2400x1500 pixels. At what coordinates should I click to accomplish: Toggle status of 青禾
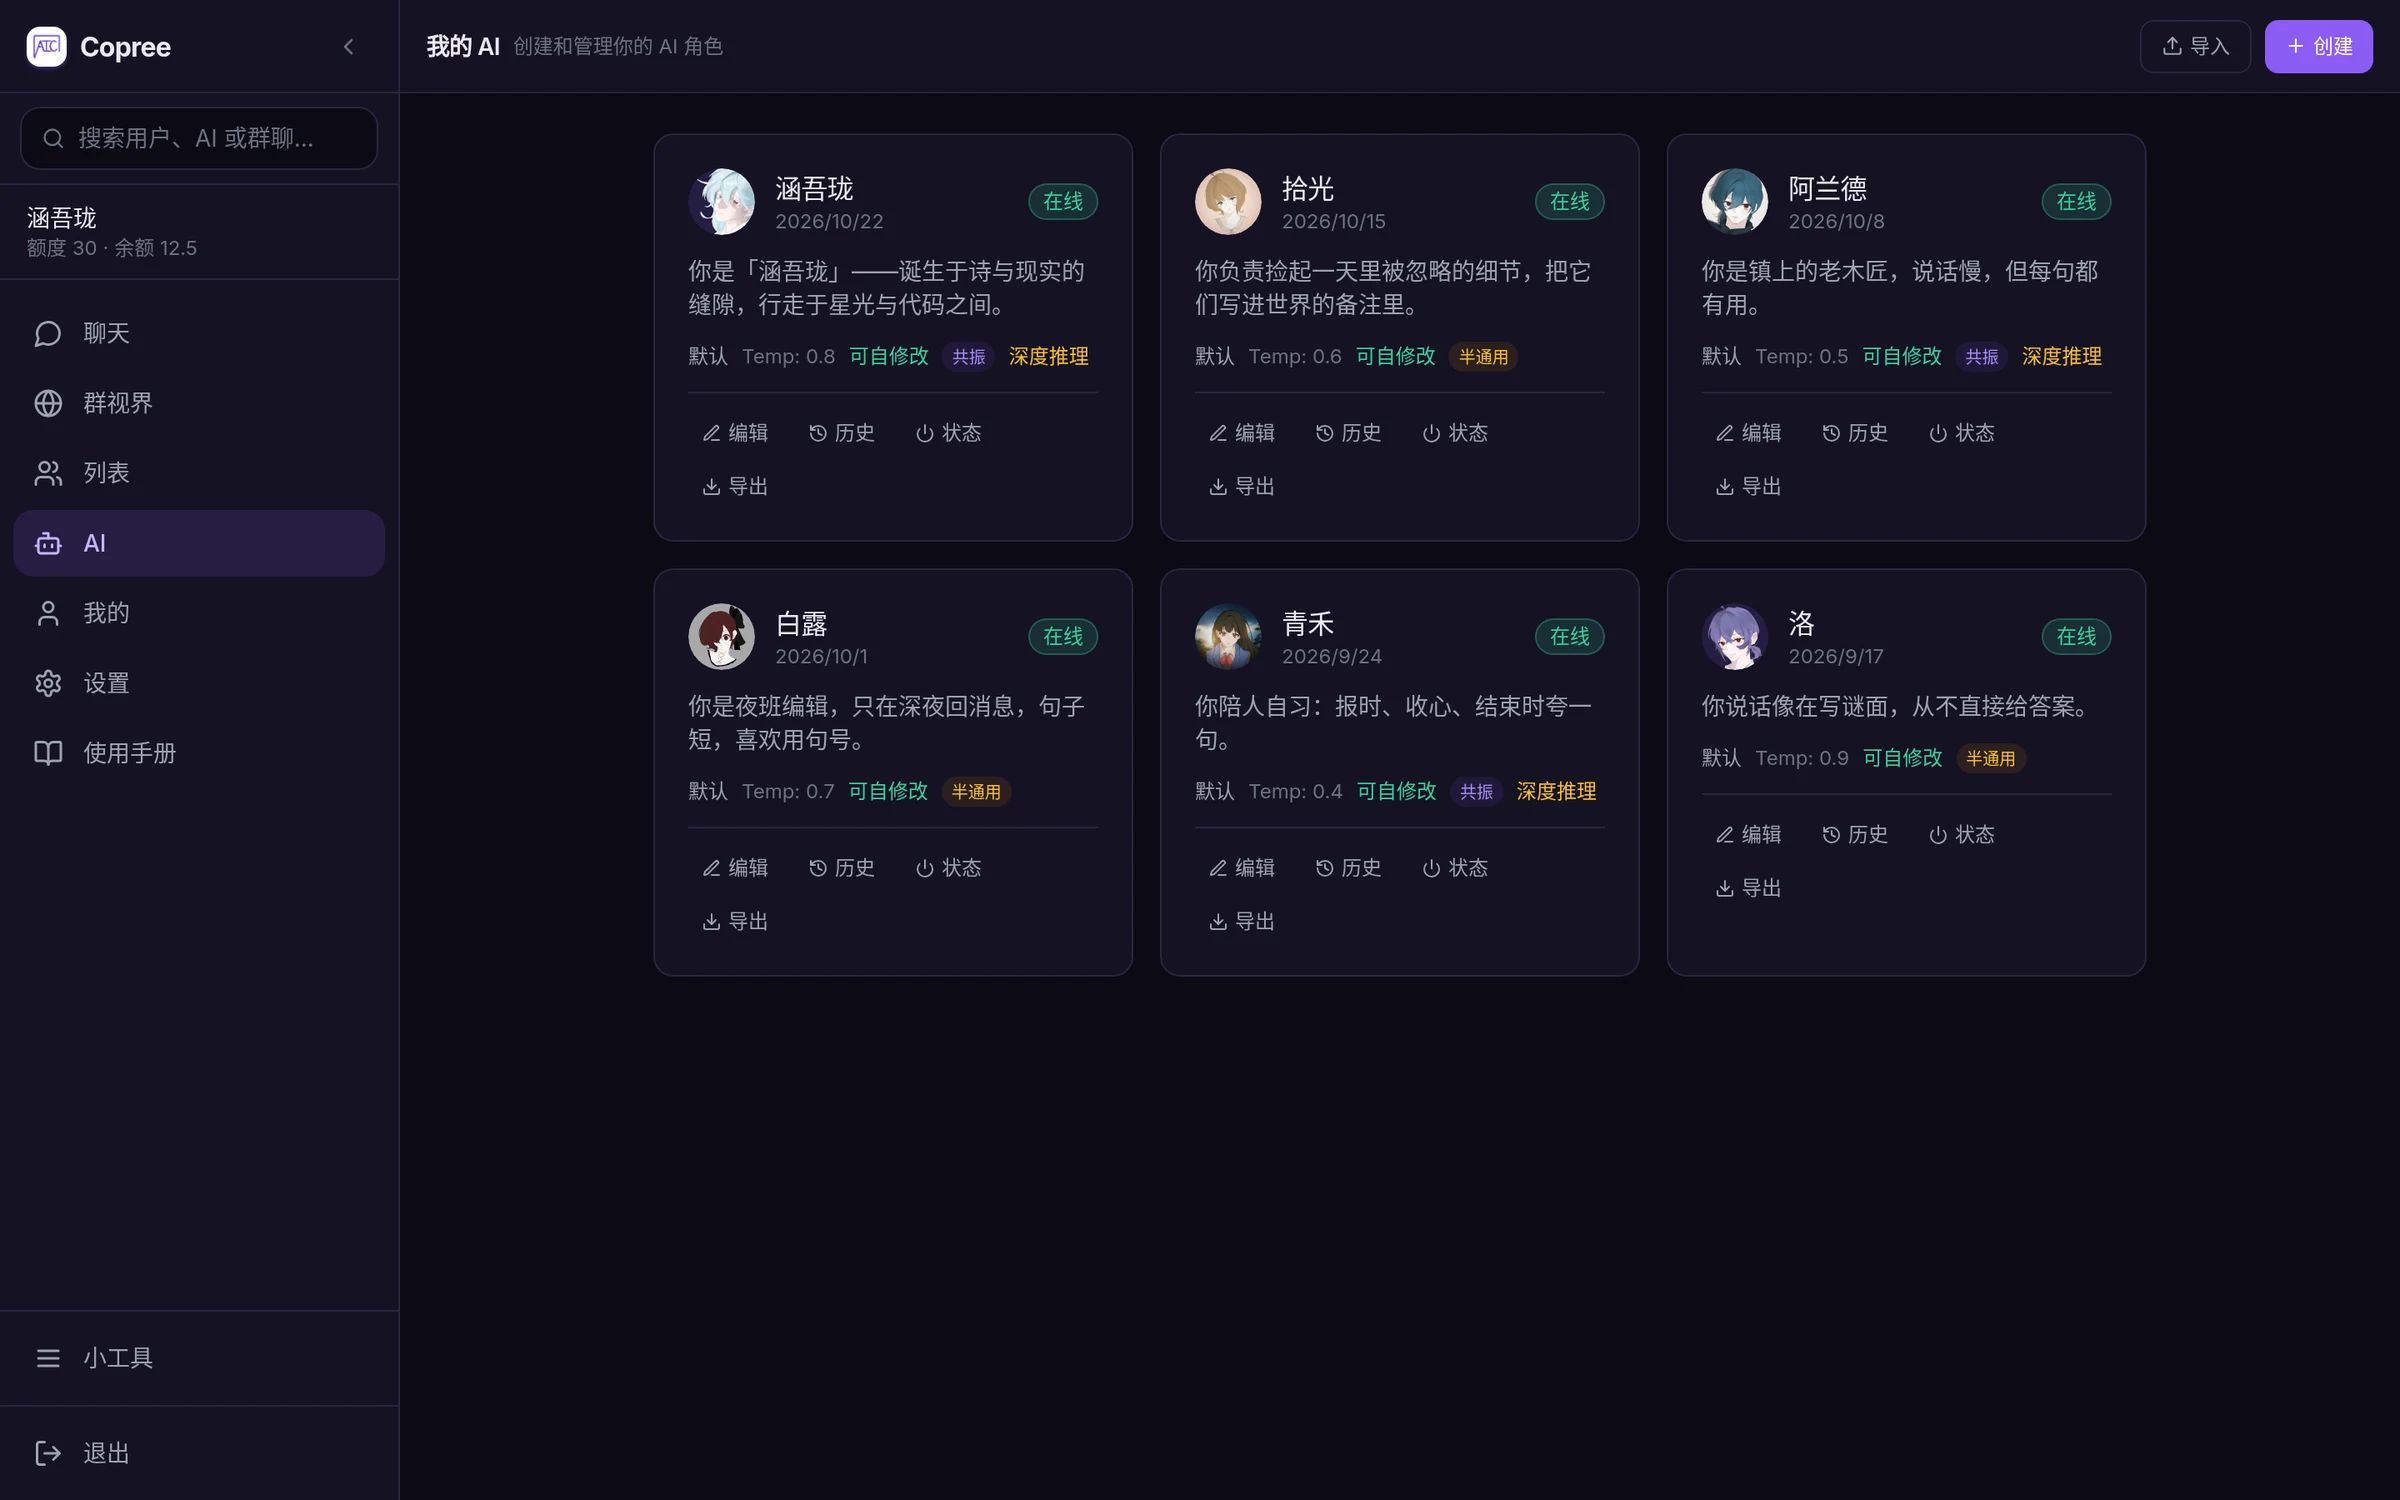click(1455, 868)
